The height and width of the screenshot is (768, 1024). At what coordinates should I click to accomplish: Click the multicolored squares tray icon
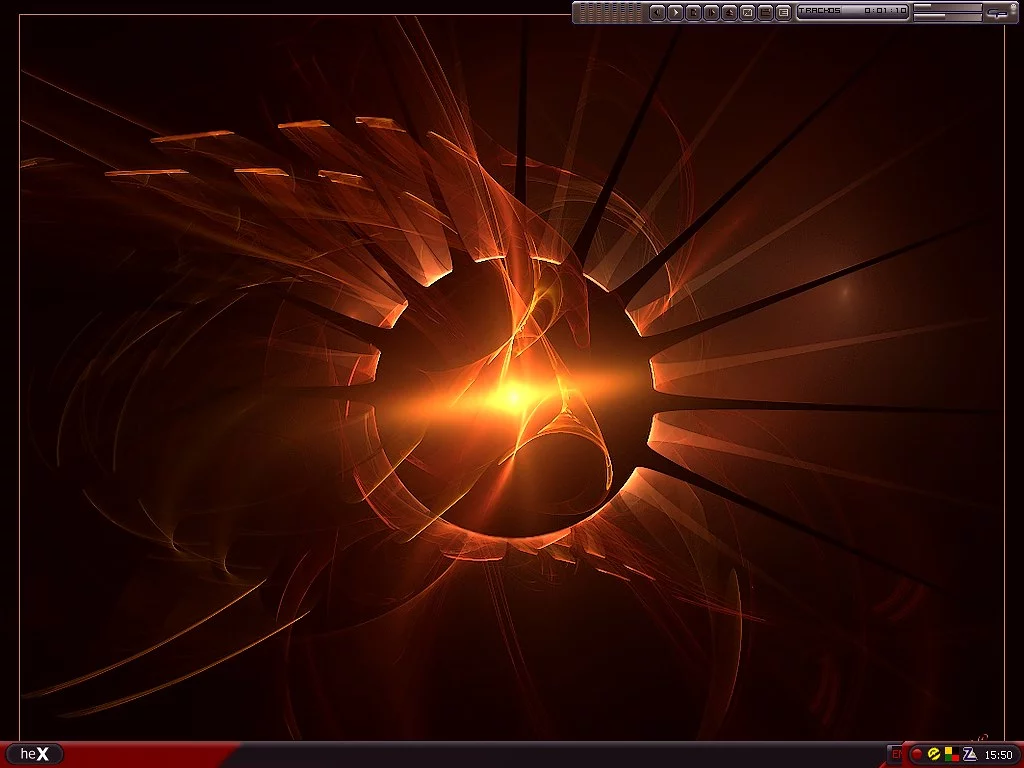(950, 754)
